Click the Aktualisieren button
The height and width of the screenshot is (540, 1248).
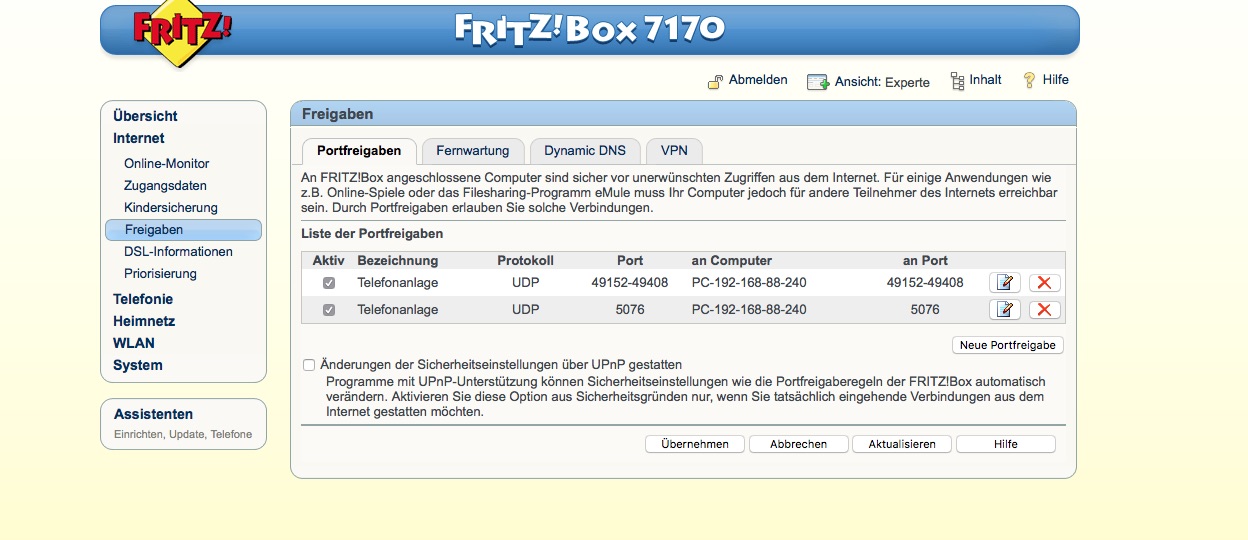tap(902, 444)
